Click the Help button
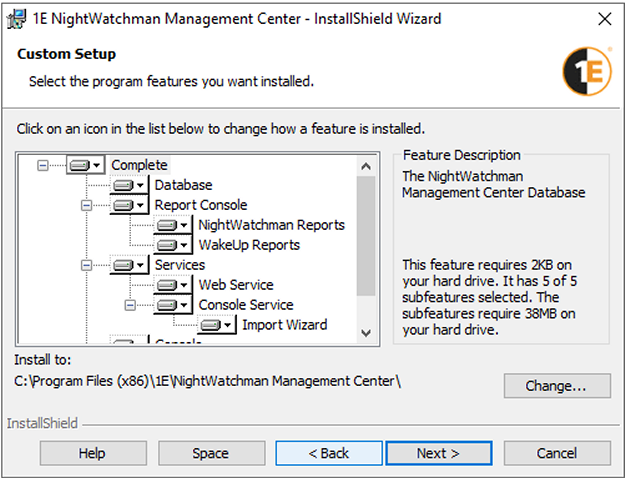This screenshot has height=478, width=625. pyautogui.click(x=92, y=453)
